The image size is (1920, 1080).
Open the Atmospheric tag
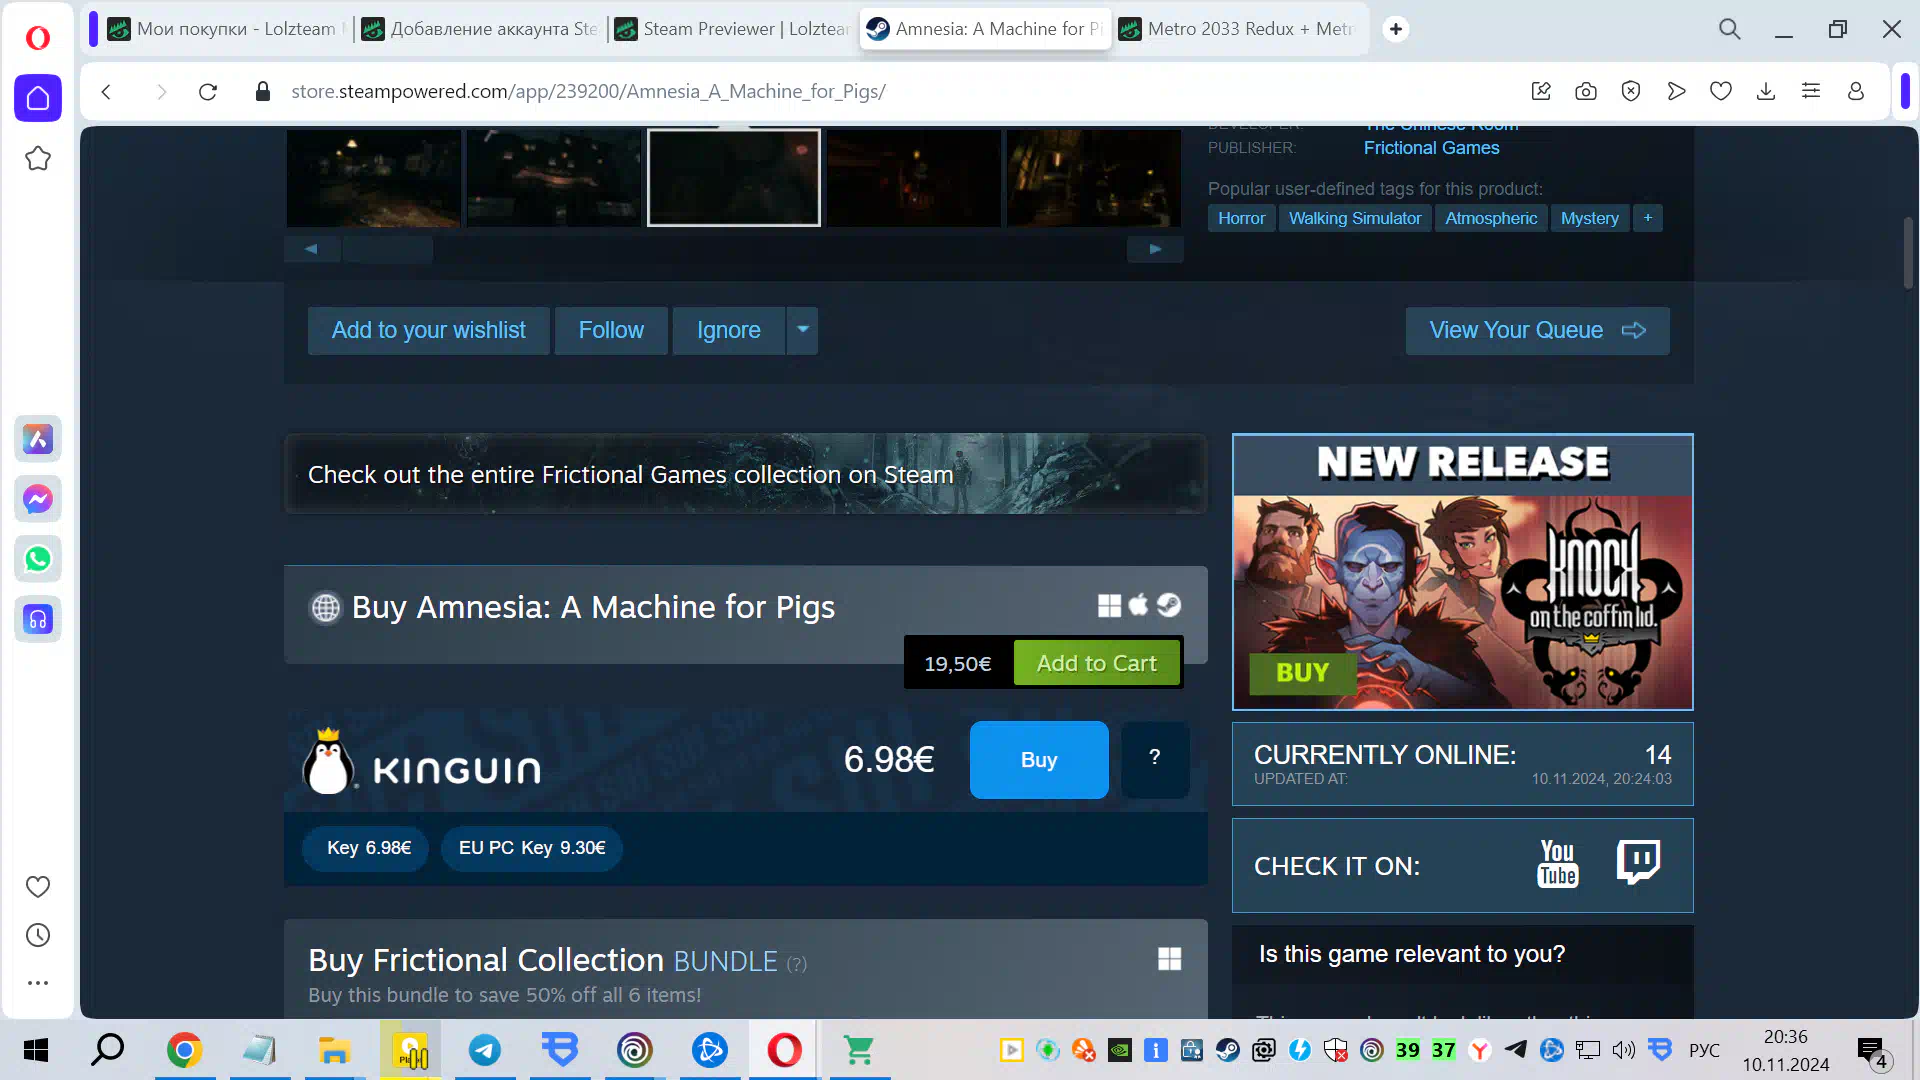click(x=1491, y=218)
